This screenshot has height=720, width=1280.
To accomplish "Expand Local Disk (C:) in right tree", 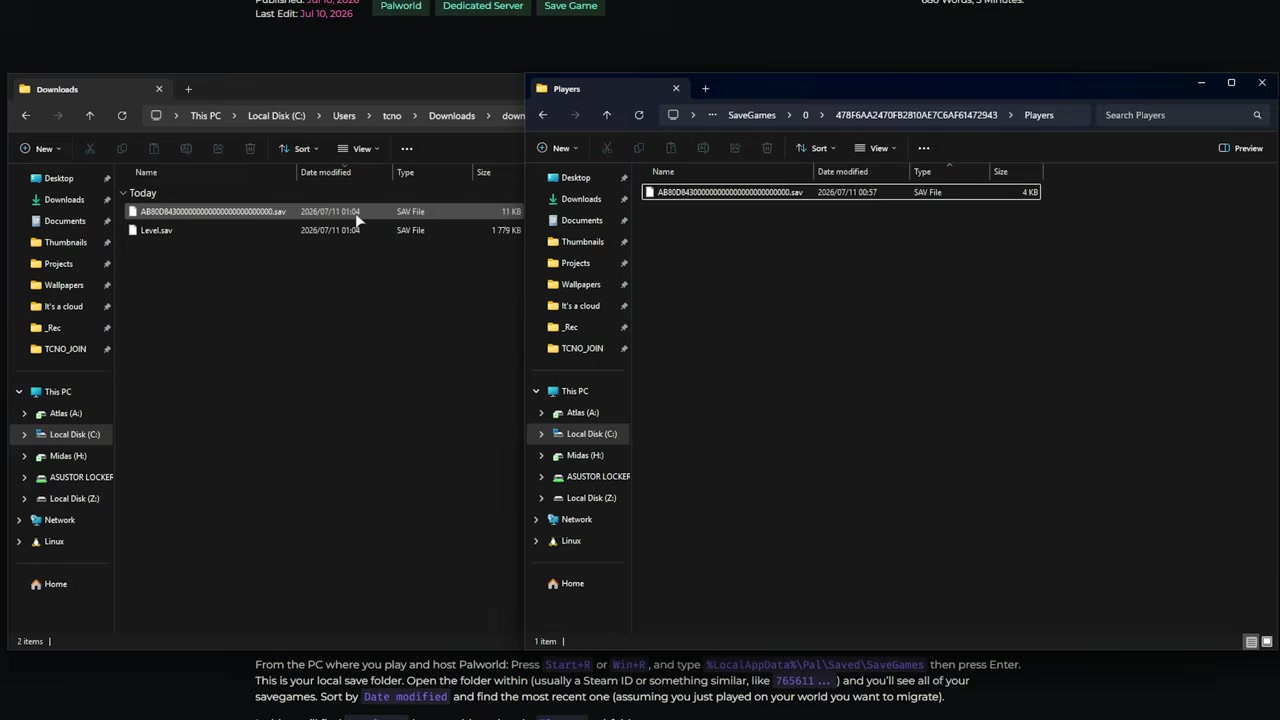I will pos(542,434).
